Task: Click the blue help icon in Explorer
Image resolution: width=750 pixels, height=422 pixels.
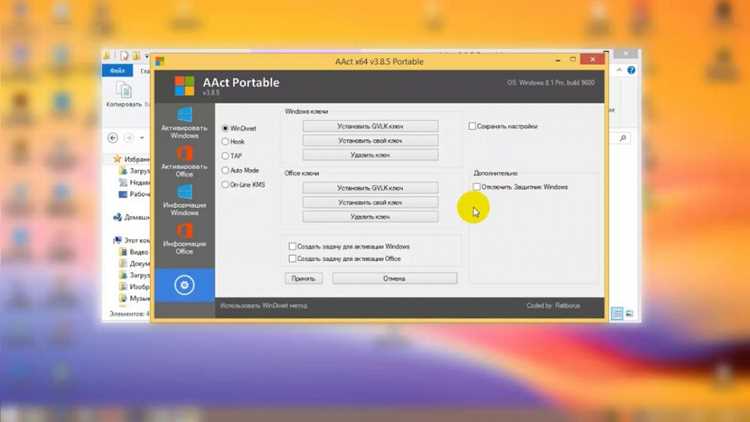Action: pos(631,70)
